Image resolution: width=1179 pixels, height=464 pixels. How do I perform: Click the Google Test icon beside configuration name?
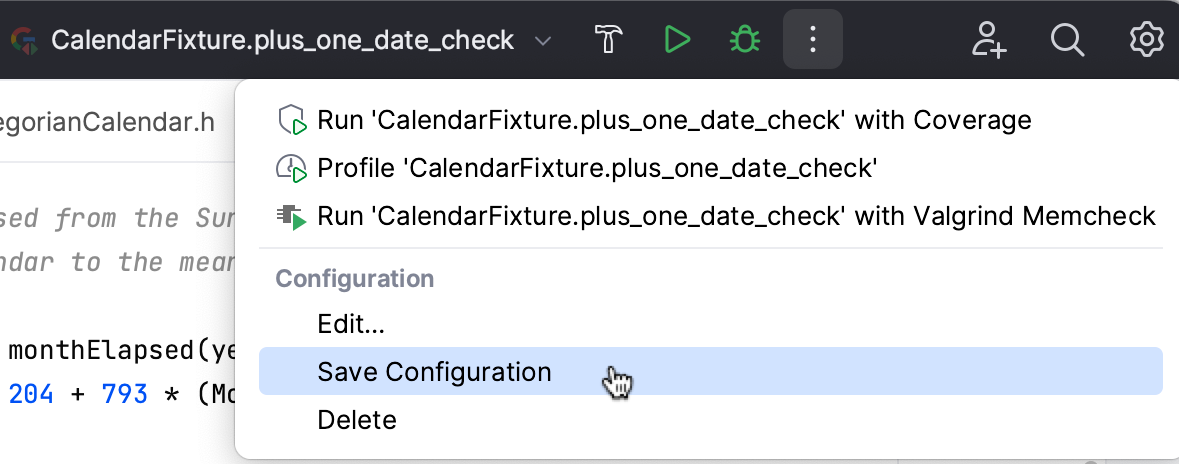(25, 41)
